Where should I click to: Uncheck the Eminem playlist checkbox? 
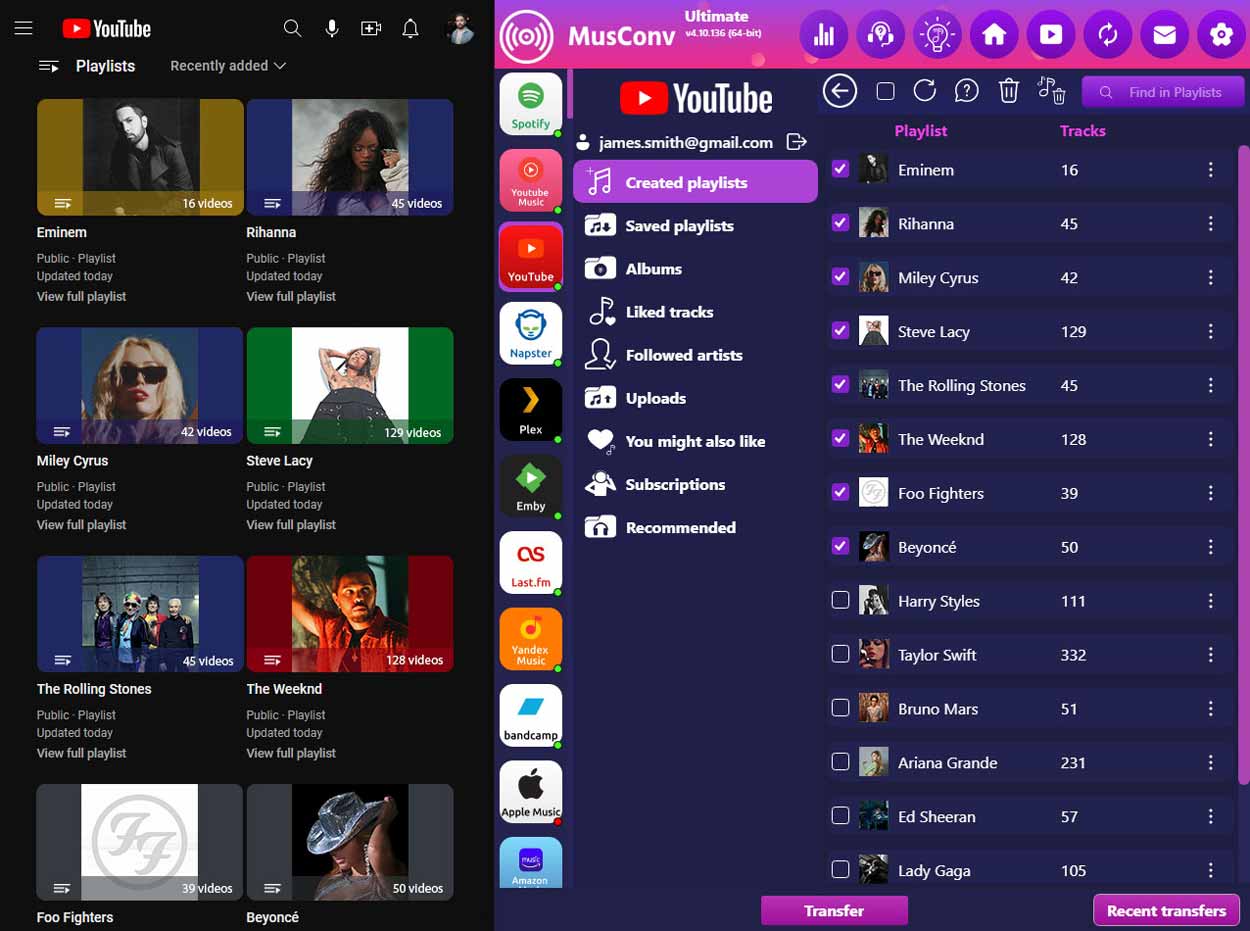(x=840, y=169)
